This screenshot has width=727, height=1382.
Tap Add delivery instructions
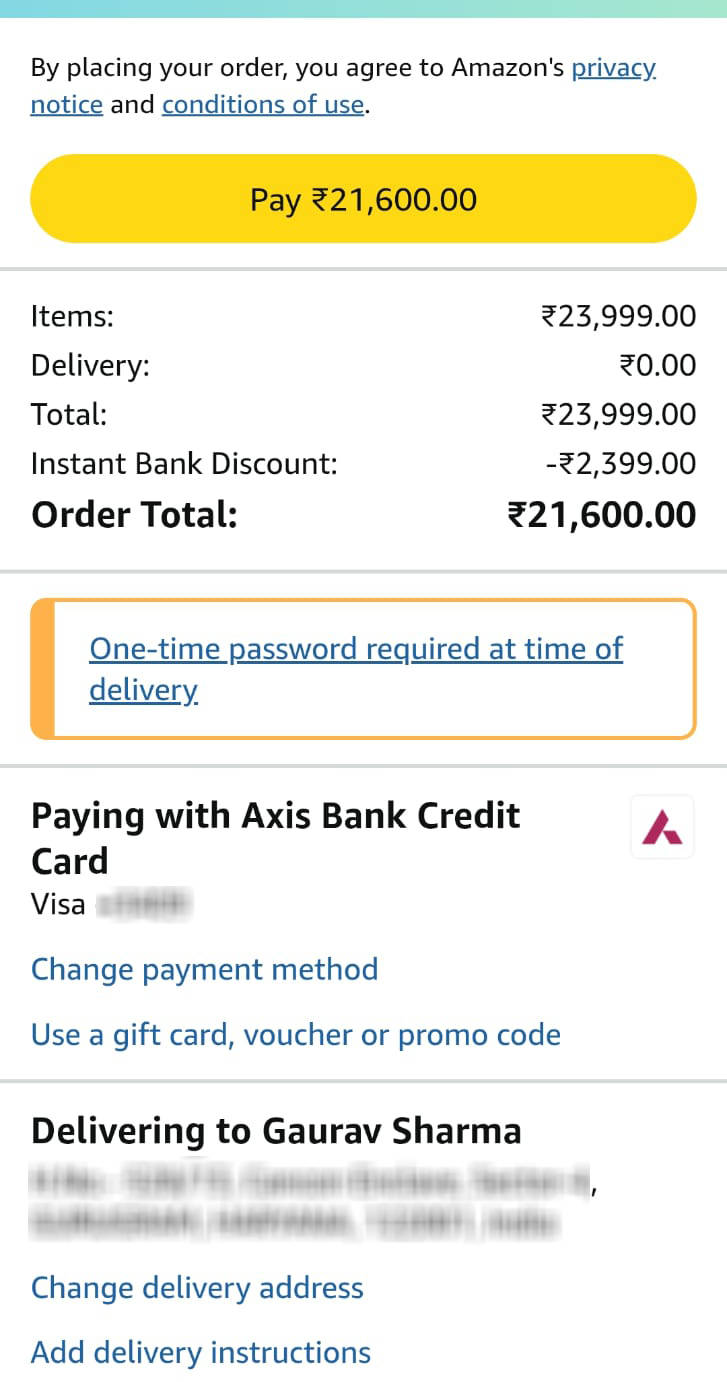click(200, 1352)
